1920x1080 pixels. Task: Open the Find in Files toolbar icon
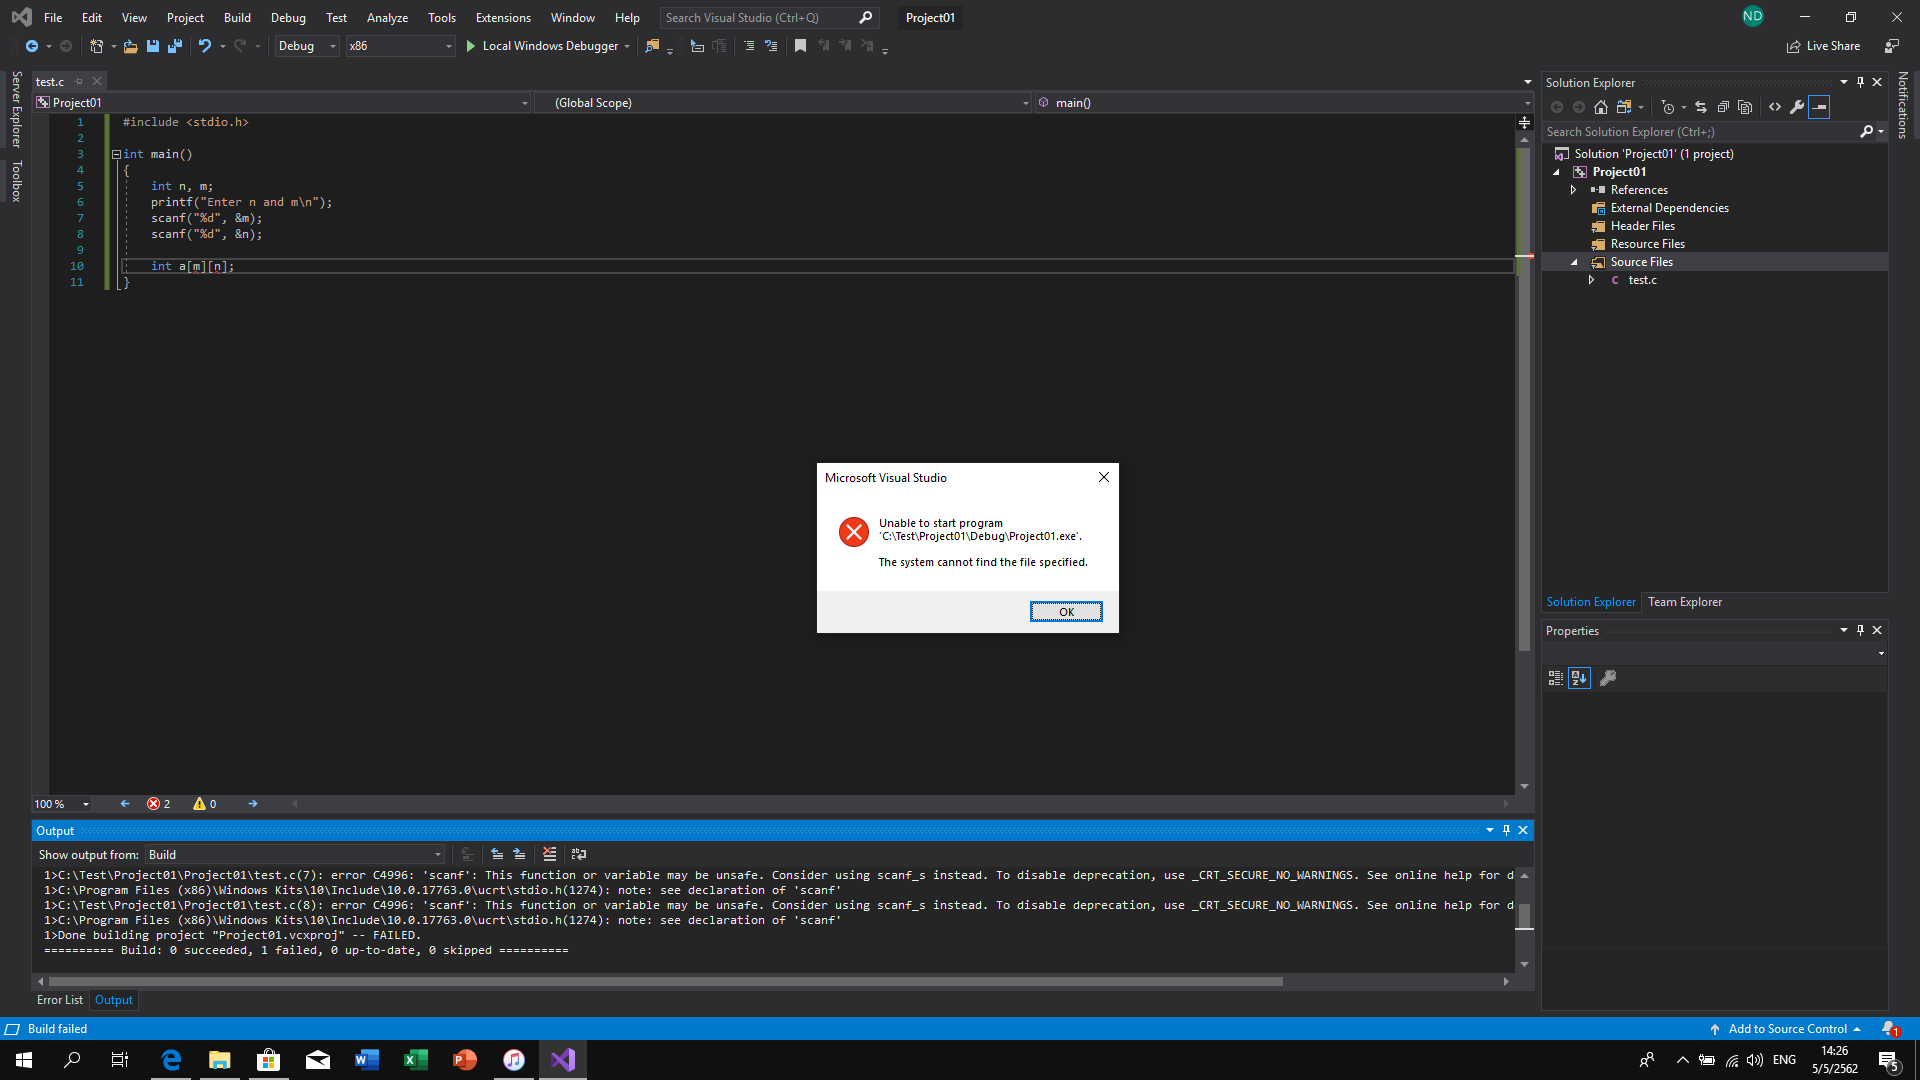click(x=653, y=46)
